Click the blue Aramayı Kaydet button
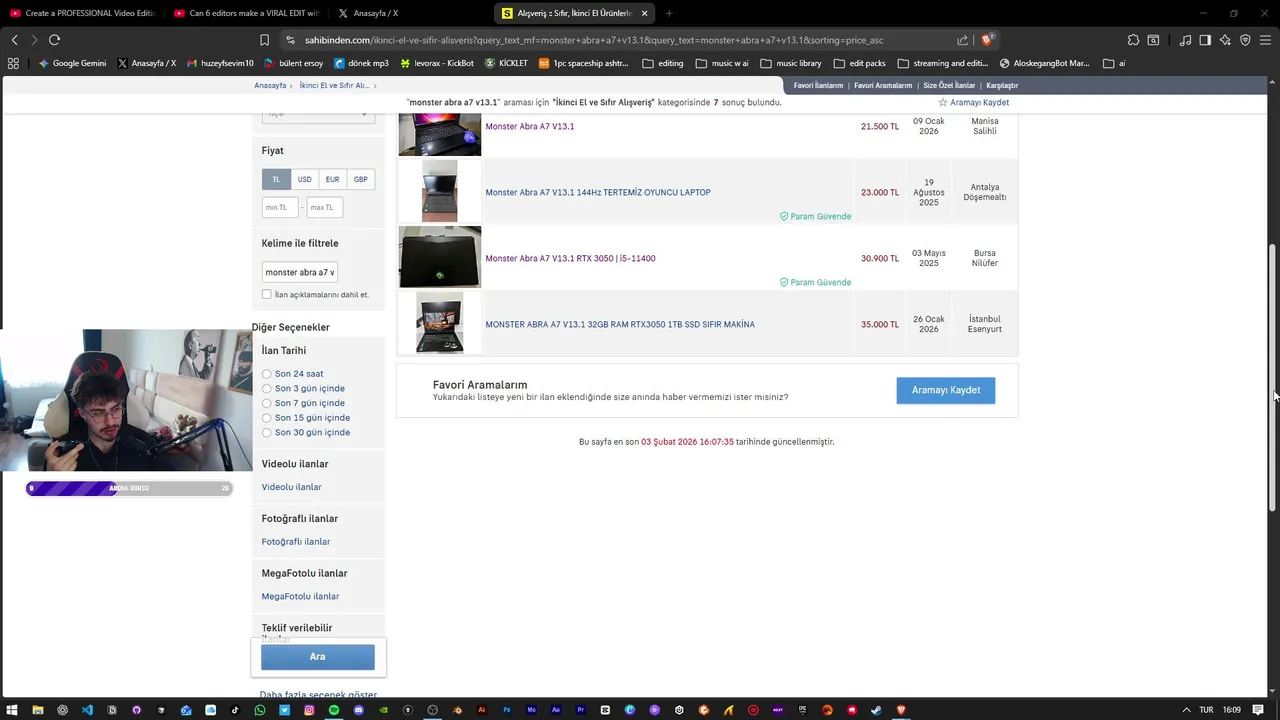 946,390
